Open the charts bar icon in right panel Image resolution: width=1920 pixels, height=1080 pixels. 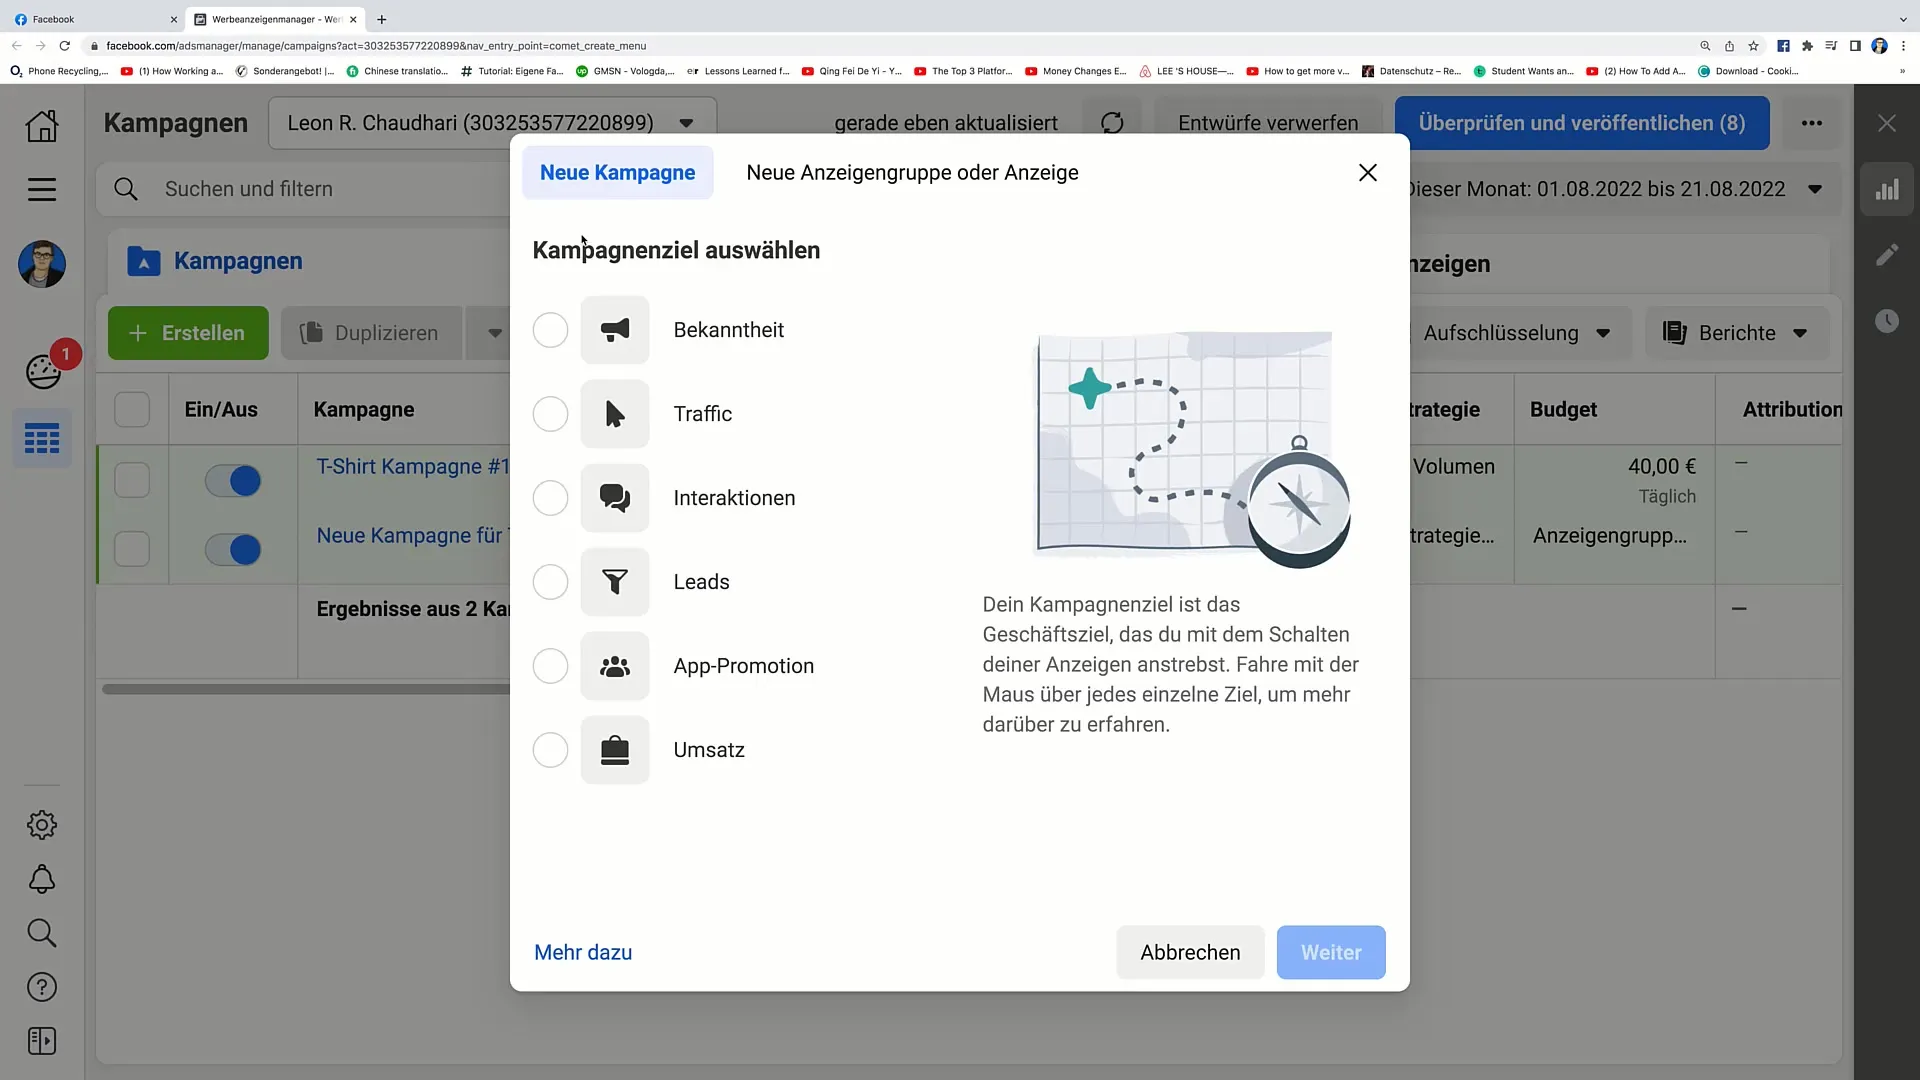pos(1887,189)
